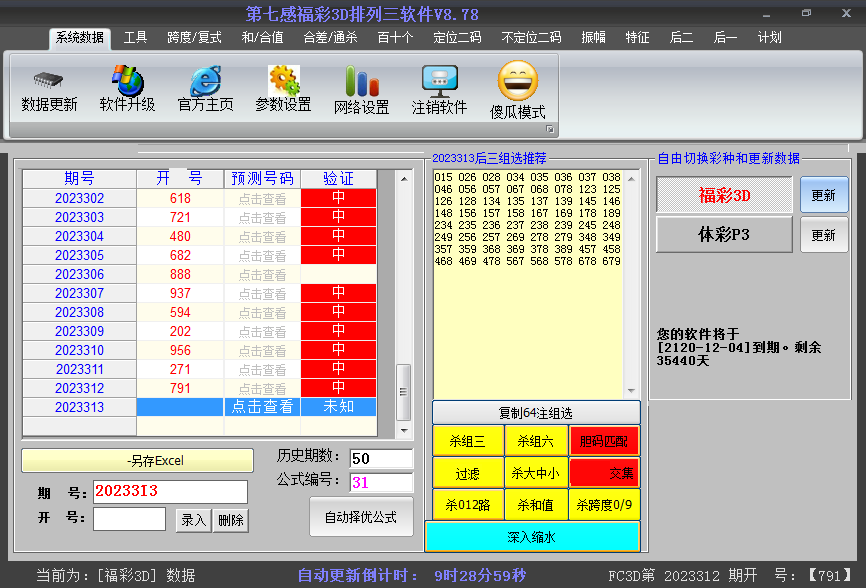Screen dimensions: 866x588
Task: Focus the 期号 input field
Action: pyautogui.click(x=171, y=491)
